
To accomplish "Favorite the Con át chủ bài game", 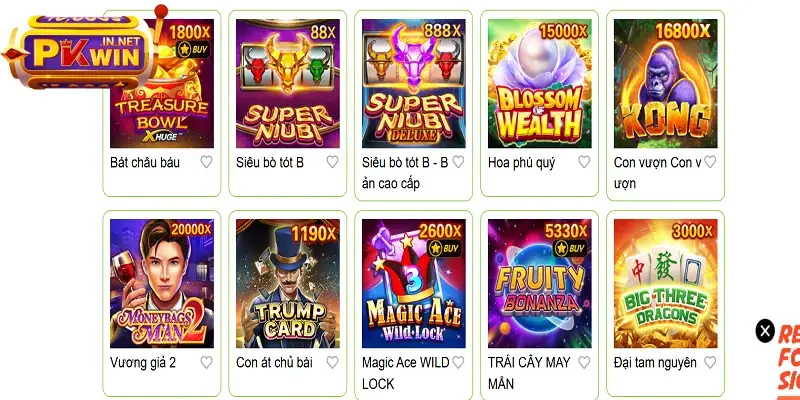I will [x=332, y=362].
